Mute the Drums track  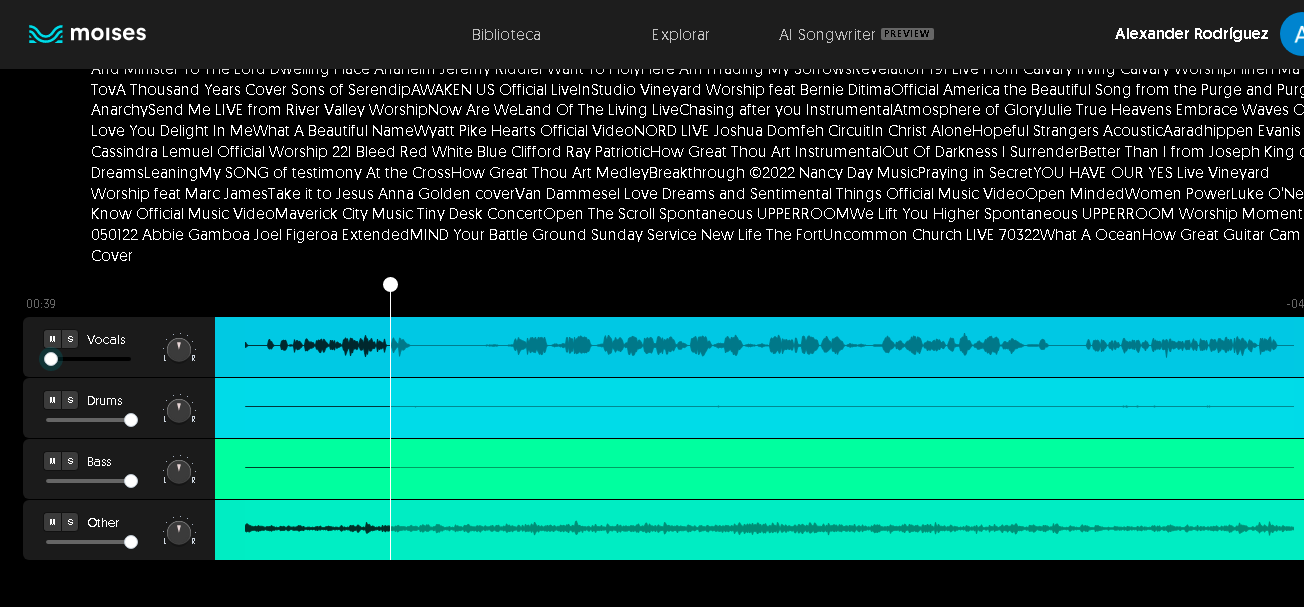[x=52, y=400]
